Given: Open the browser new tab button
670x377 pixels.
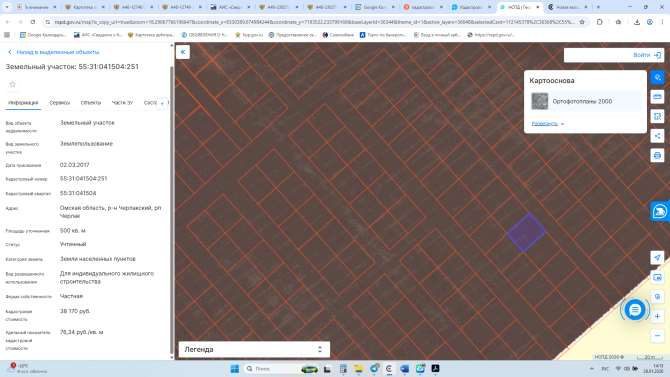Looking at the screenshot, I should (x=598, y=7).
